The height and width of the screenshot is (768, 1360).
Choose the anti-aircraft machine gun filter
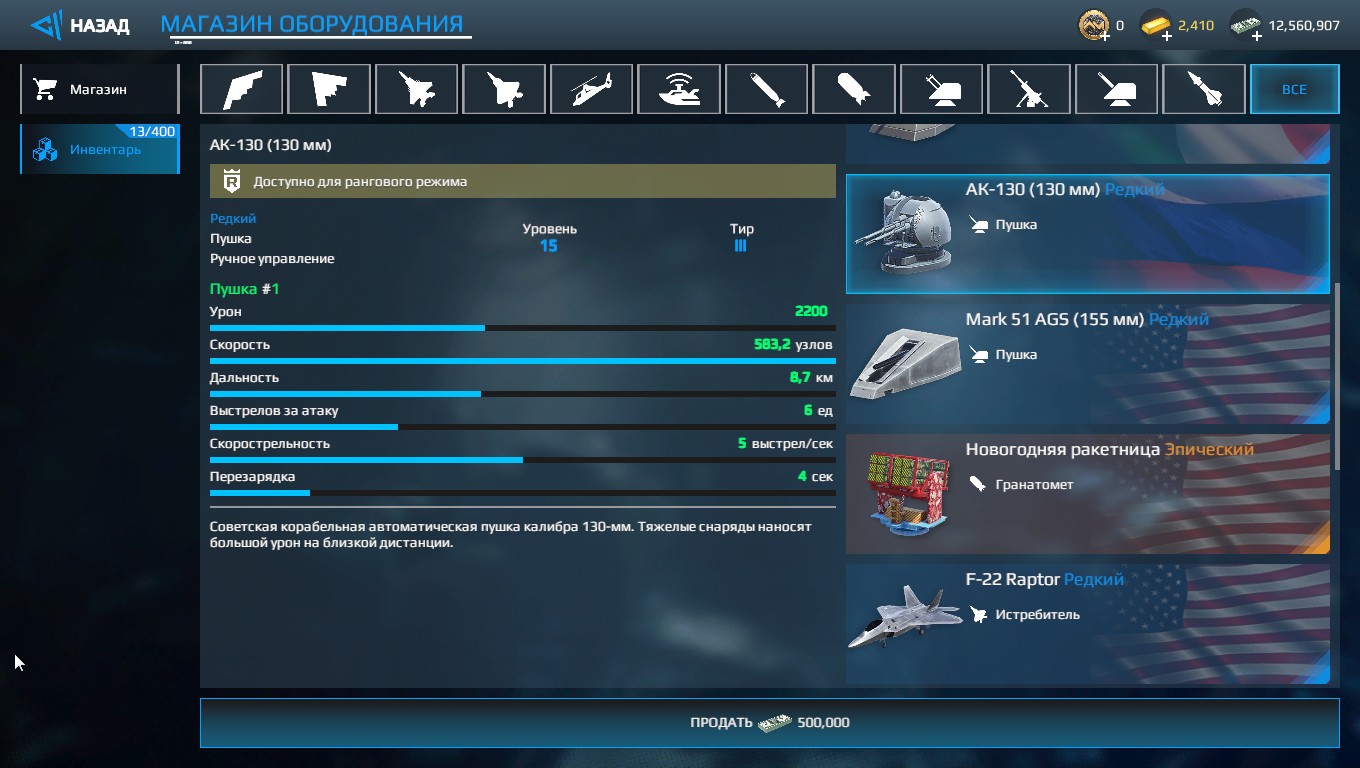[1029, 89]
